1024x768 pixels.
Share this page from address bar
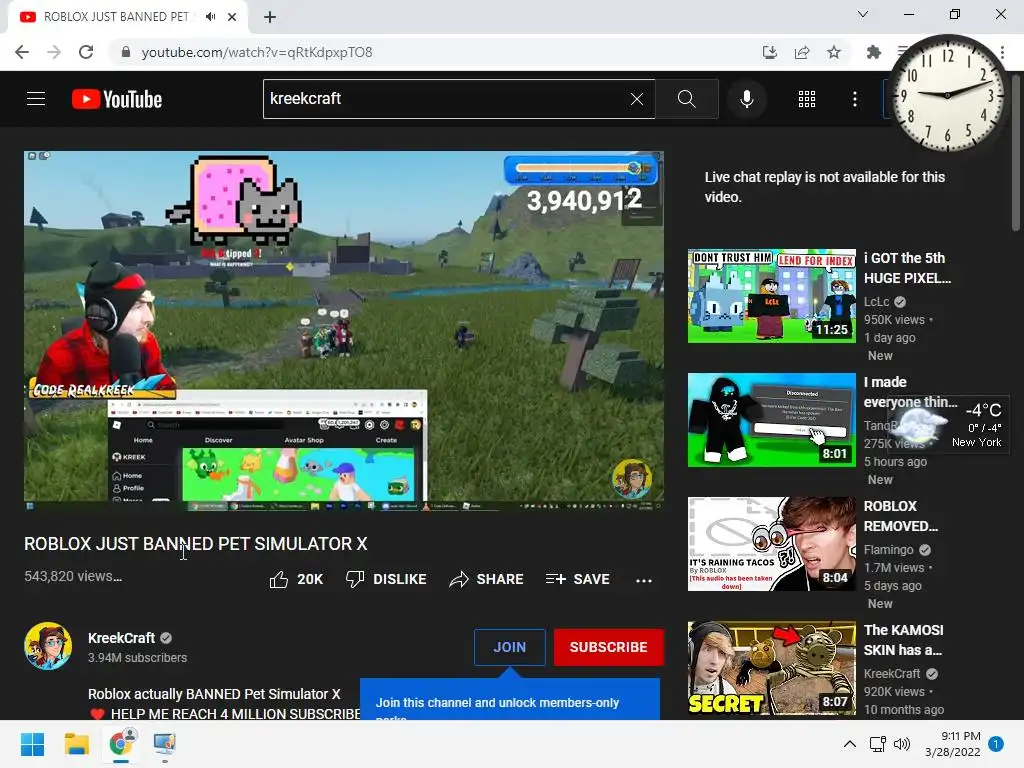click(x=802, y=52)
